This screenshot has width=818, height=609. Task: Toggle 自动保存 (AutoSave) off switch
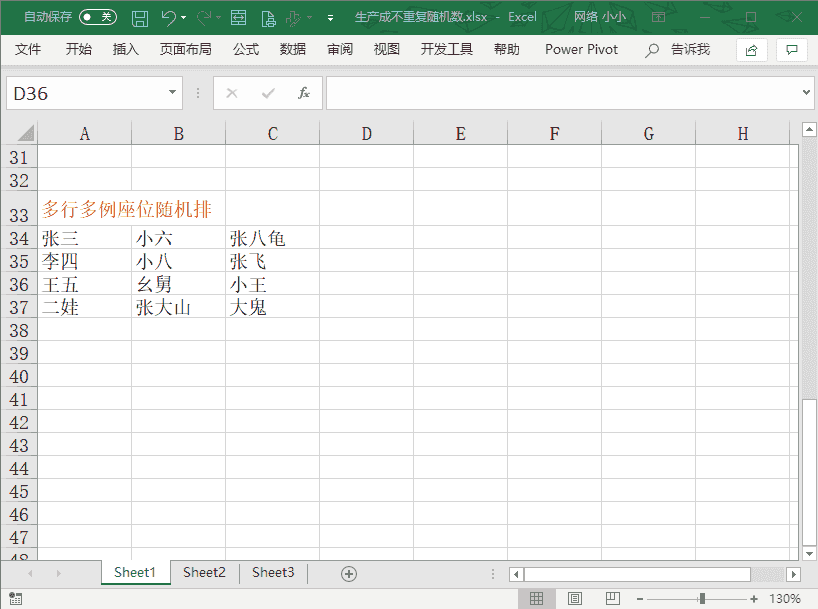tap(97, 16)
